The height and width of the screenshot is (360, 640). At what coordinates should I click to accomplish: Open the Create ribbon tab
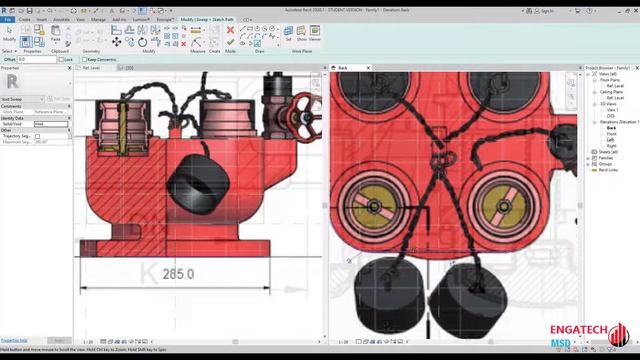pos(24,19)
